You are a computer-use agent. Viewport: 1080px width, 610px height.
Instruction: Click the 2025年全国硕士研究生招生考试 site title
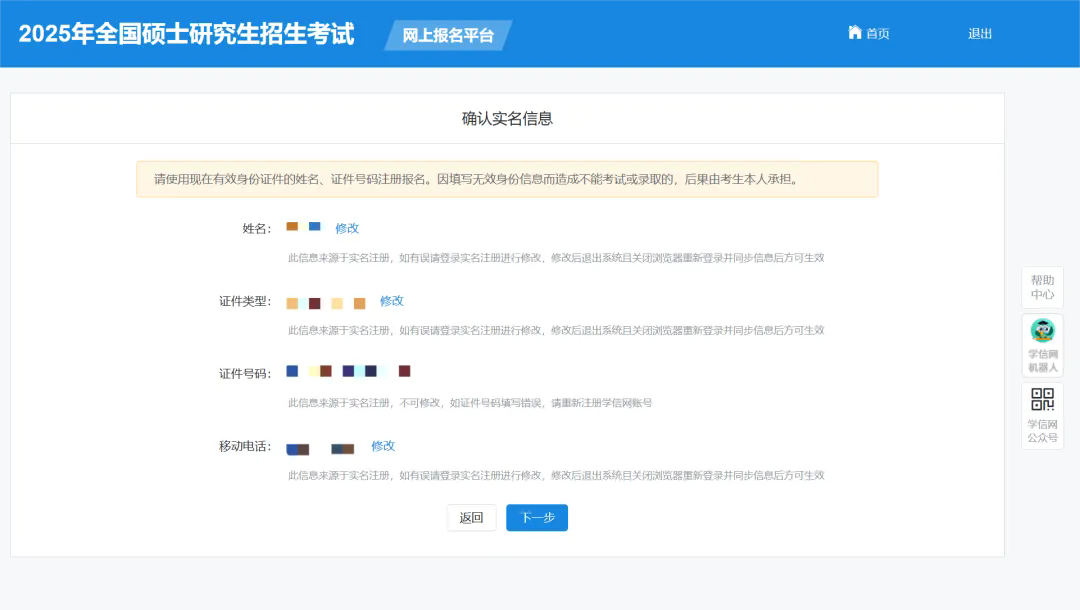(x=186, y=34)
